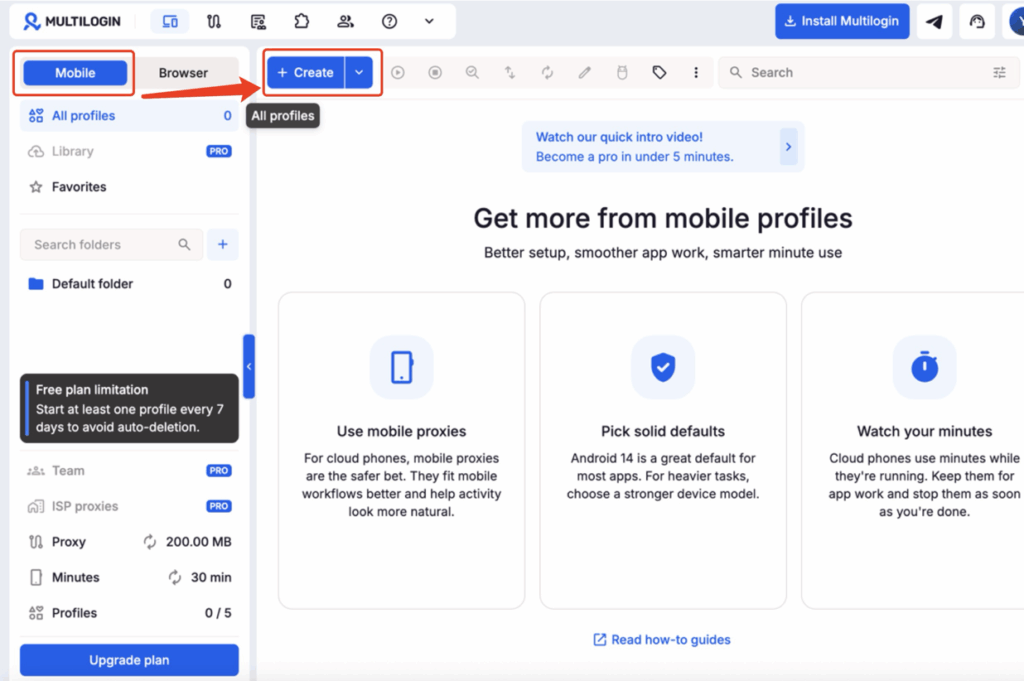Expand the top navigation chevron menu
The image size is (1024, 681).
pos(429,22)
